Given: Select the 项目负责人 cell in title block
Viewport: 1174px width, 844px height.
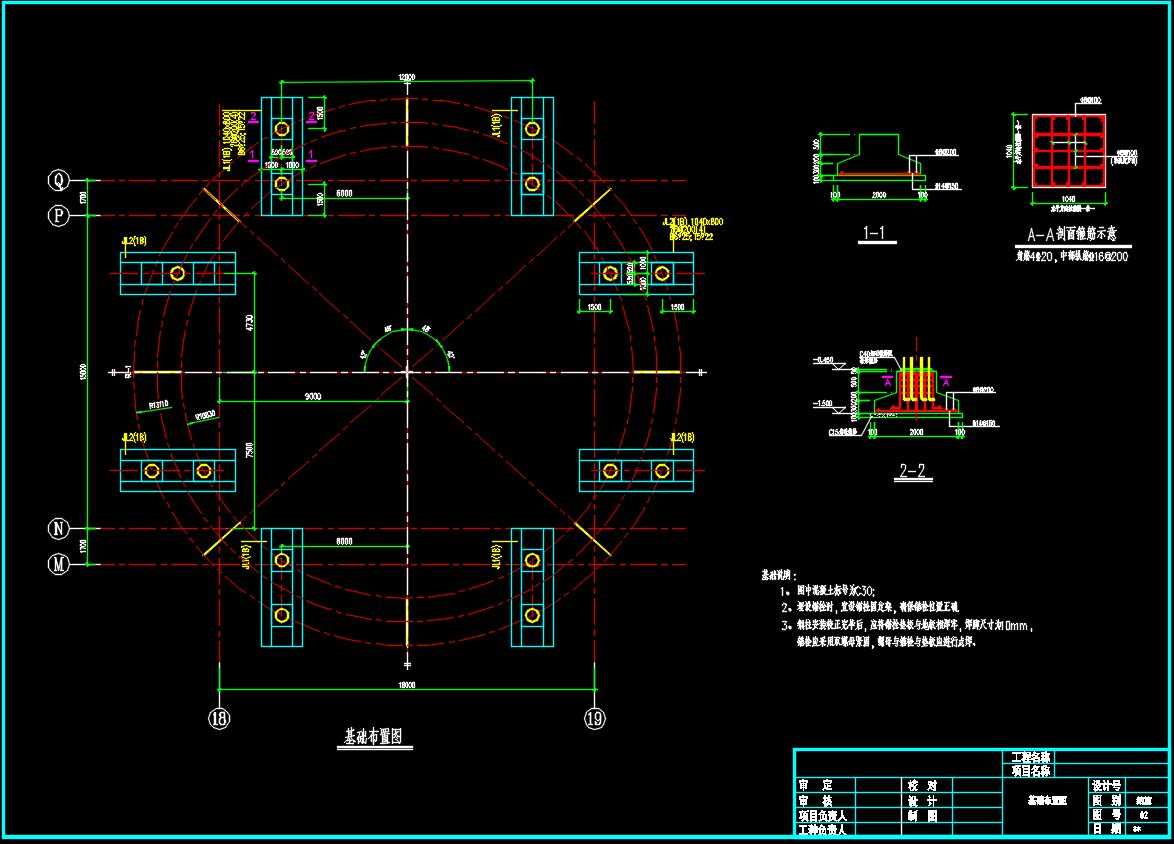Looking at the screenshot, I should tap(824, 816).
